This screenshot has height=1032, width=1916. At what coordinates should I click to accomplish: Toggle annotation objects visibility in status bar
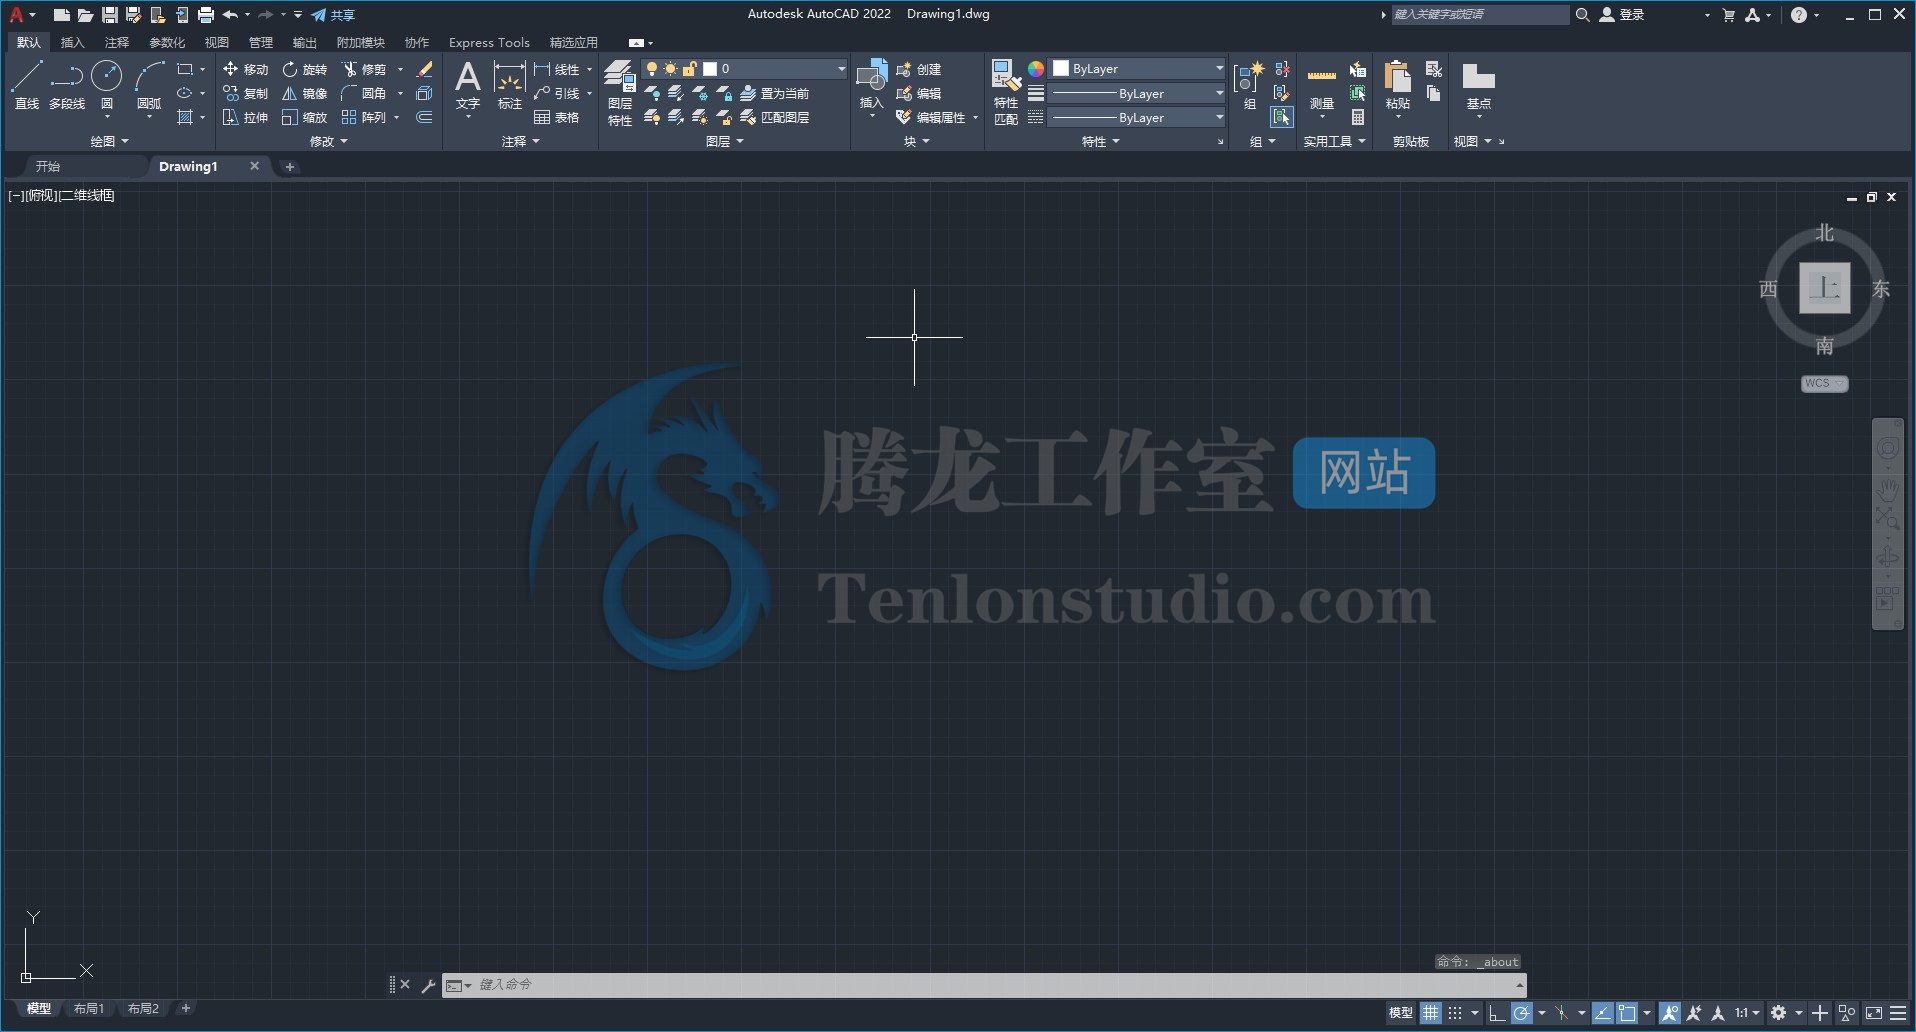pos(1670,1013)
